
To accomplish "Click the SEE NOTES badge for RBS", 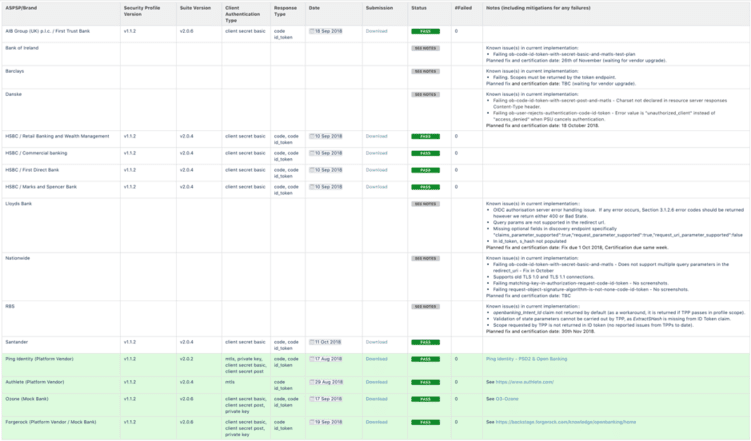I will coord(425,307).
